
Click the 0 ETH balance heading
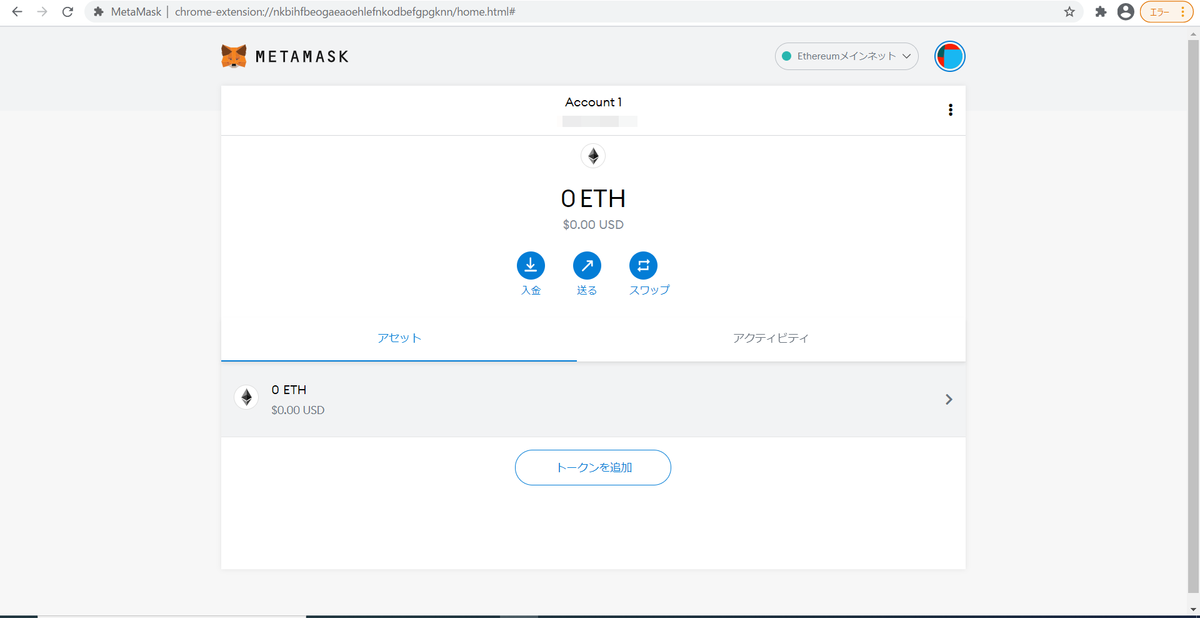(593, 199)
